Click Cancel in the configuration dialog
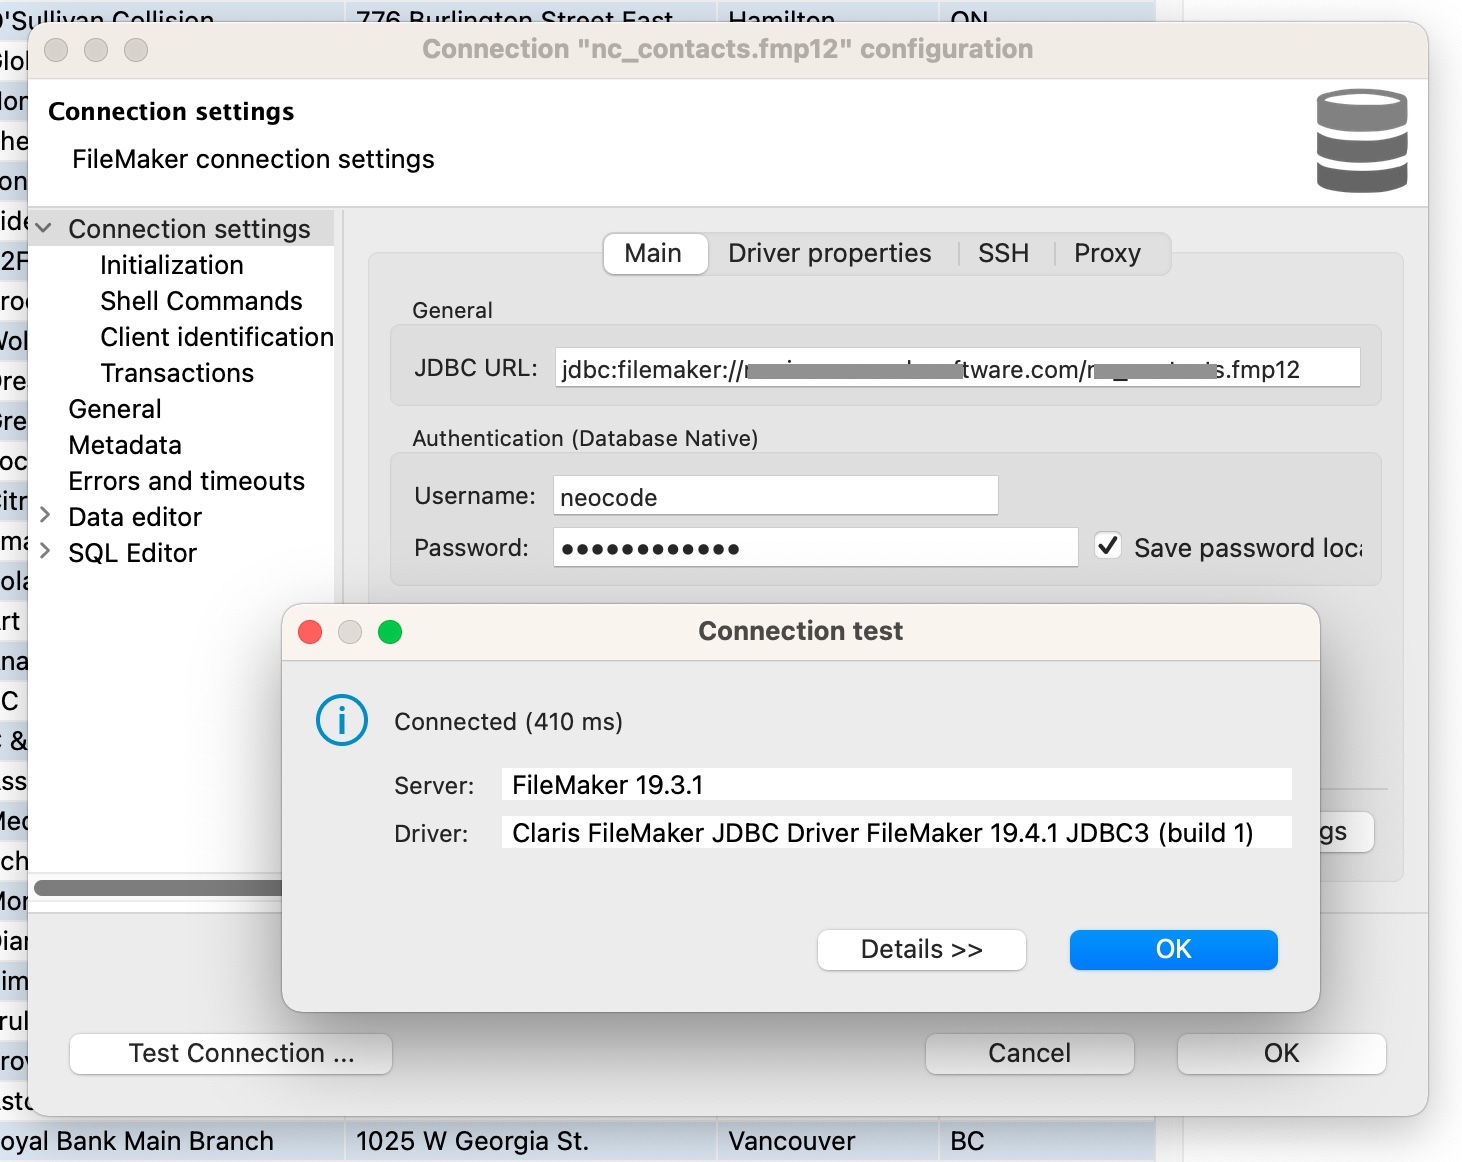This screenshot has height=1162, width=1462. coord(1030,1053)
